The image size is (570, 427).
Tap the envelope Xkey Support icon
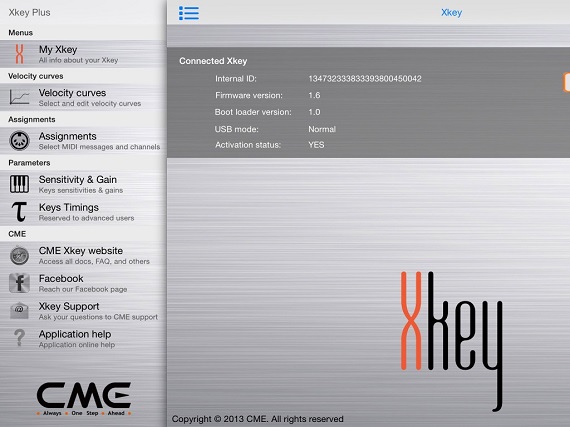click(20, 311)
